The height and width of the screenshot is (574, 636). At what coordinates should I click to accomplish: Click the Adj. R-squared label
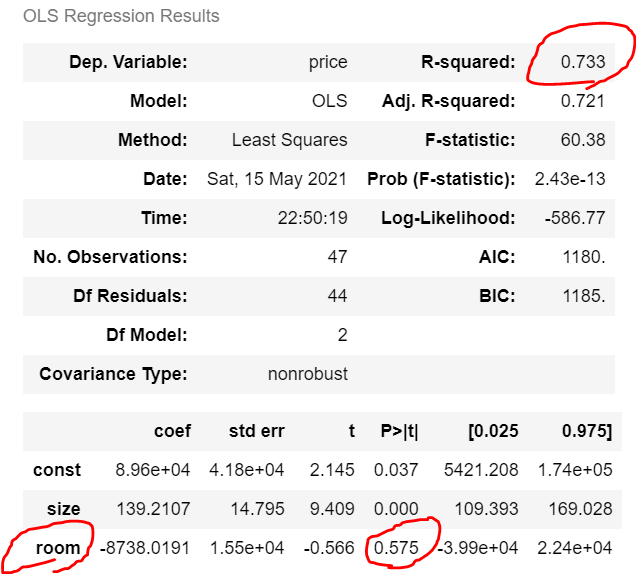click(x=449, y=101)
